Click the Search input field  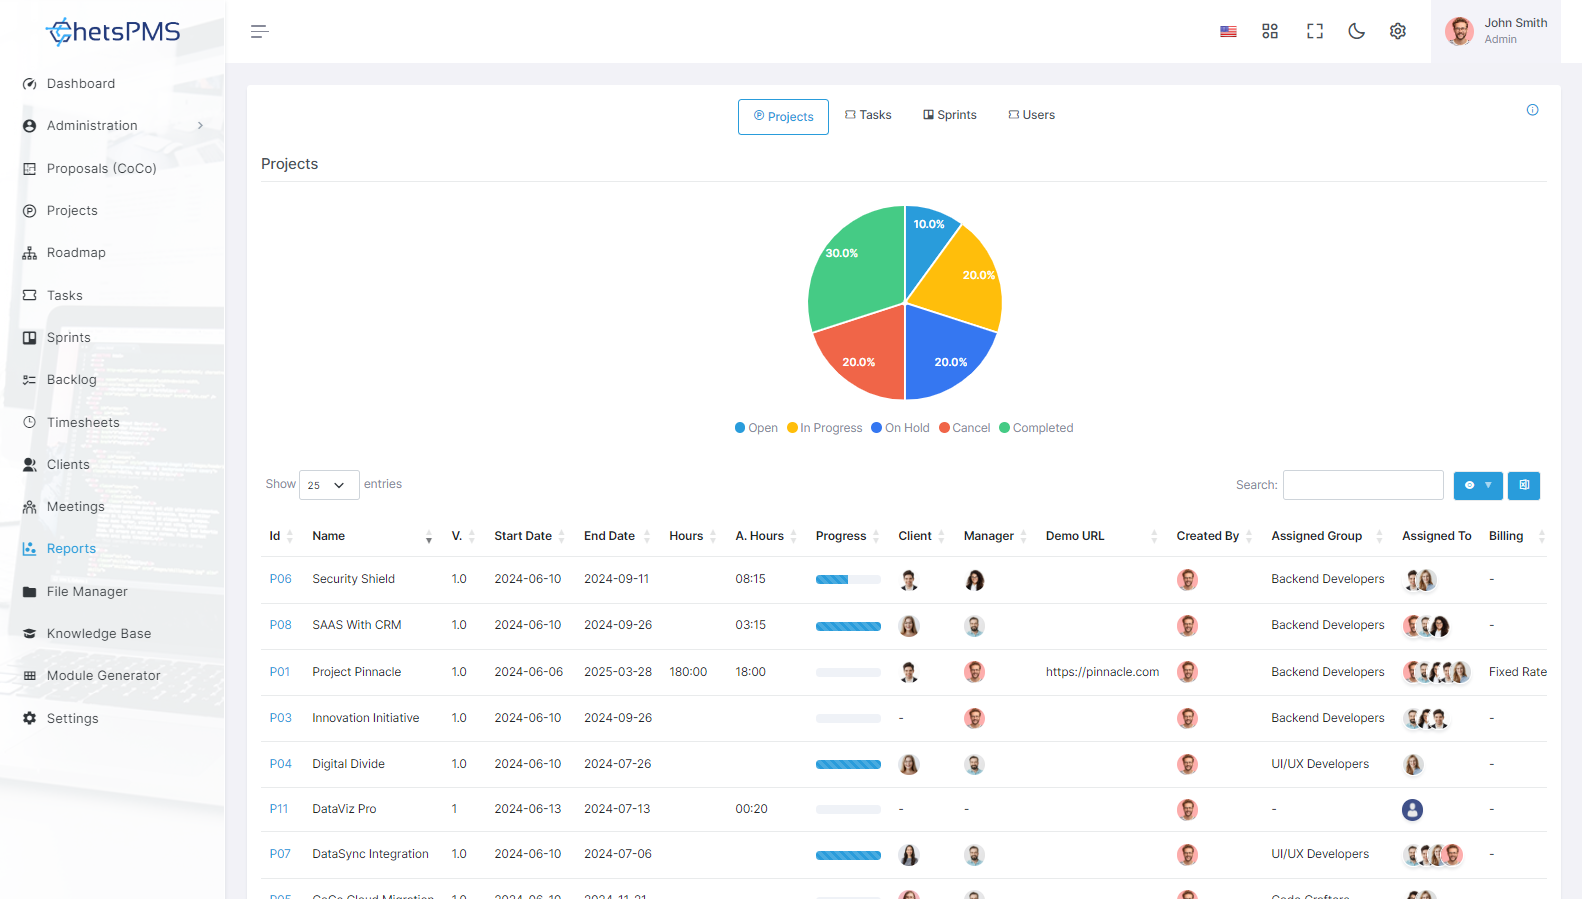click(x=1363, y=485)
